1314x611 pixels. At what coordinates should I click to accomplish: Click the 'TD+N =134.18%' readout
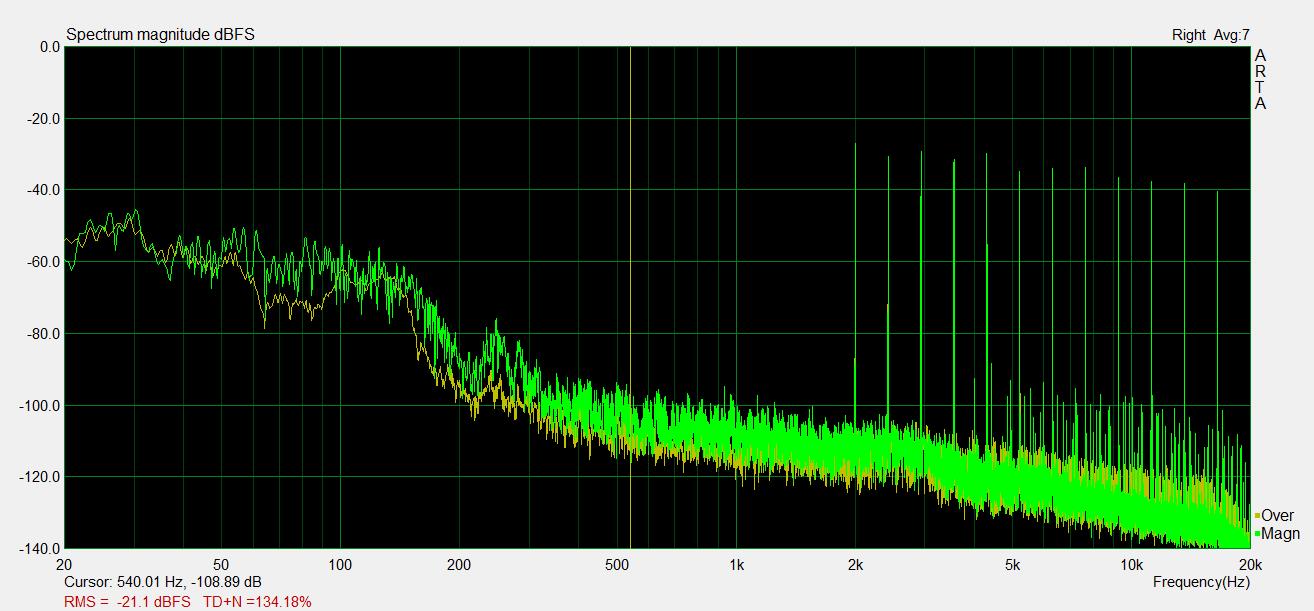258,601
